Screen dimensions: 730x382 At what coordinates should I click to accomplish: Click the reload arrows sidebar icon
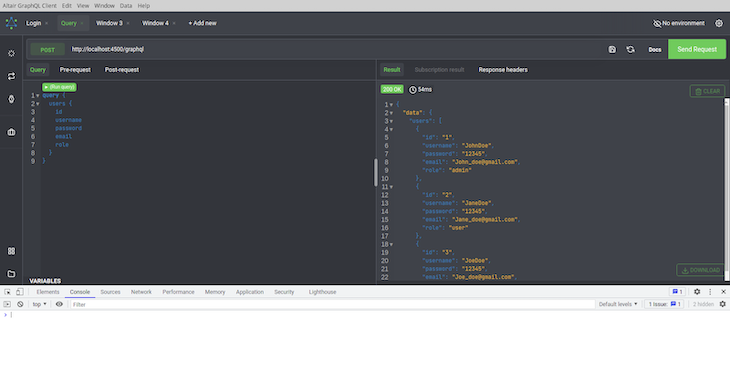coord(11,76)
